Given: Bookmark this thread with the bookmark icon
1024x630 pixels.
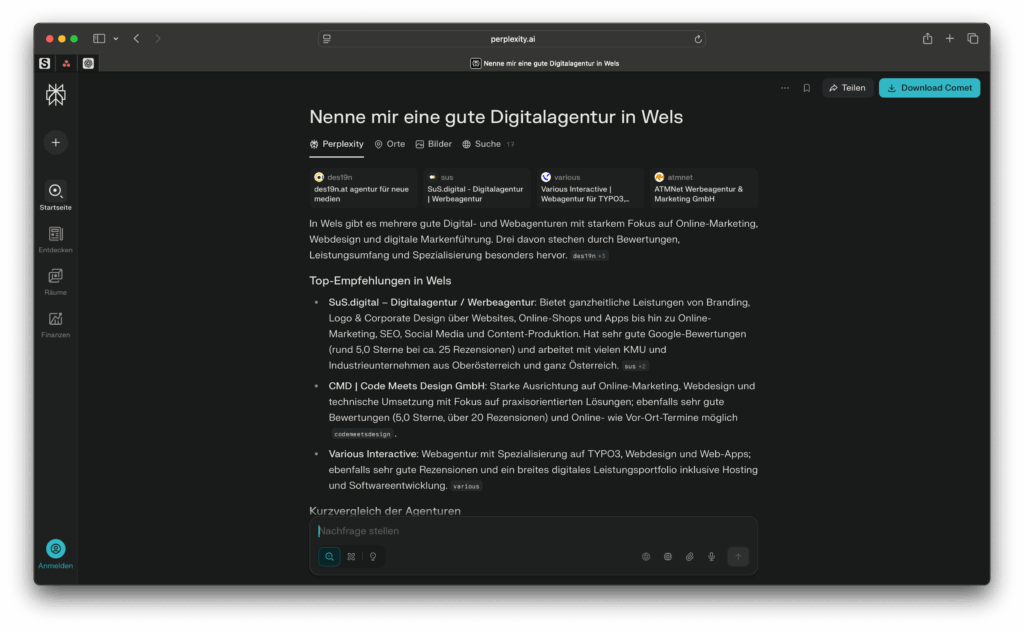Looking at the screenshot, I should point(806,88).
